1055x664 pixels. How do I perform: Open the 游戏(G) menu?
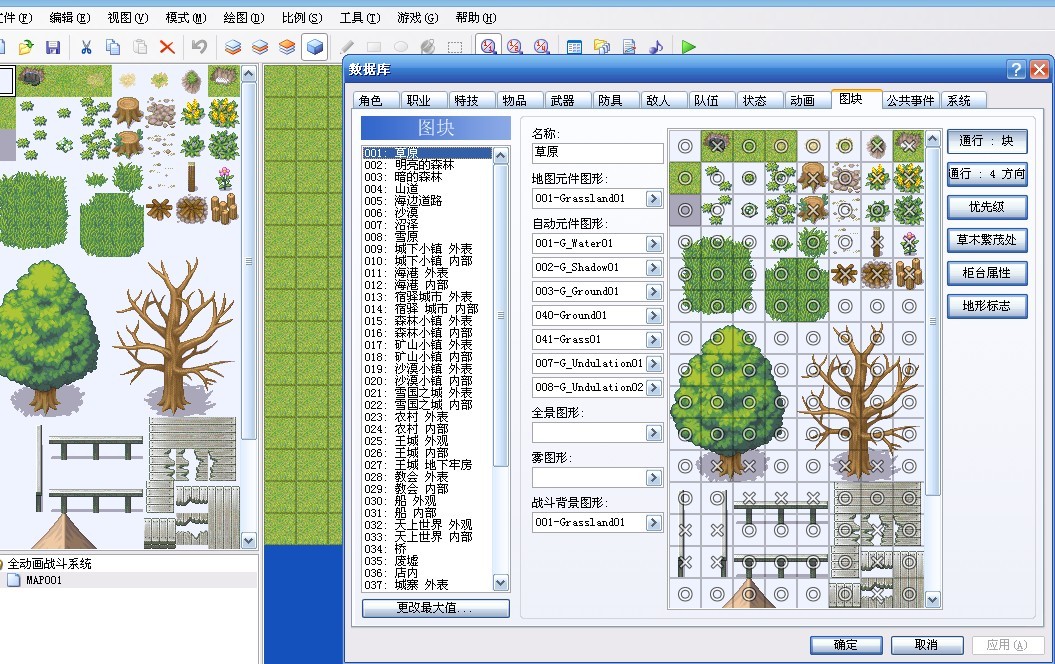(418, 17)
